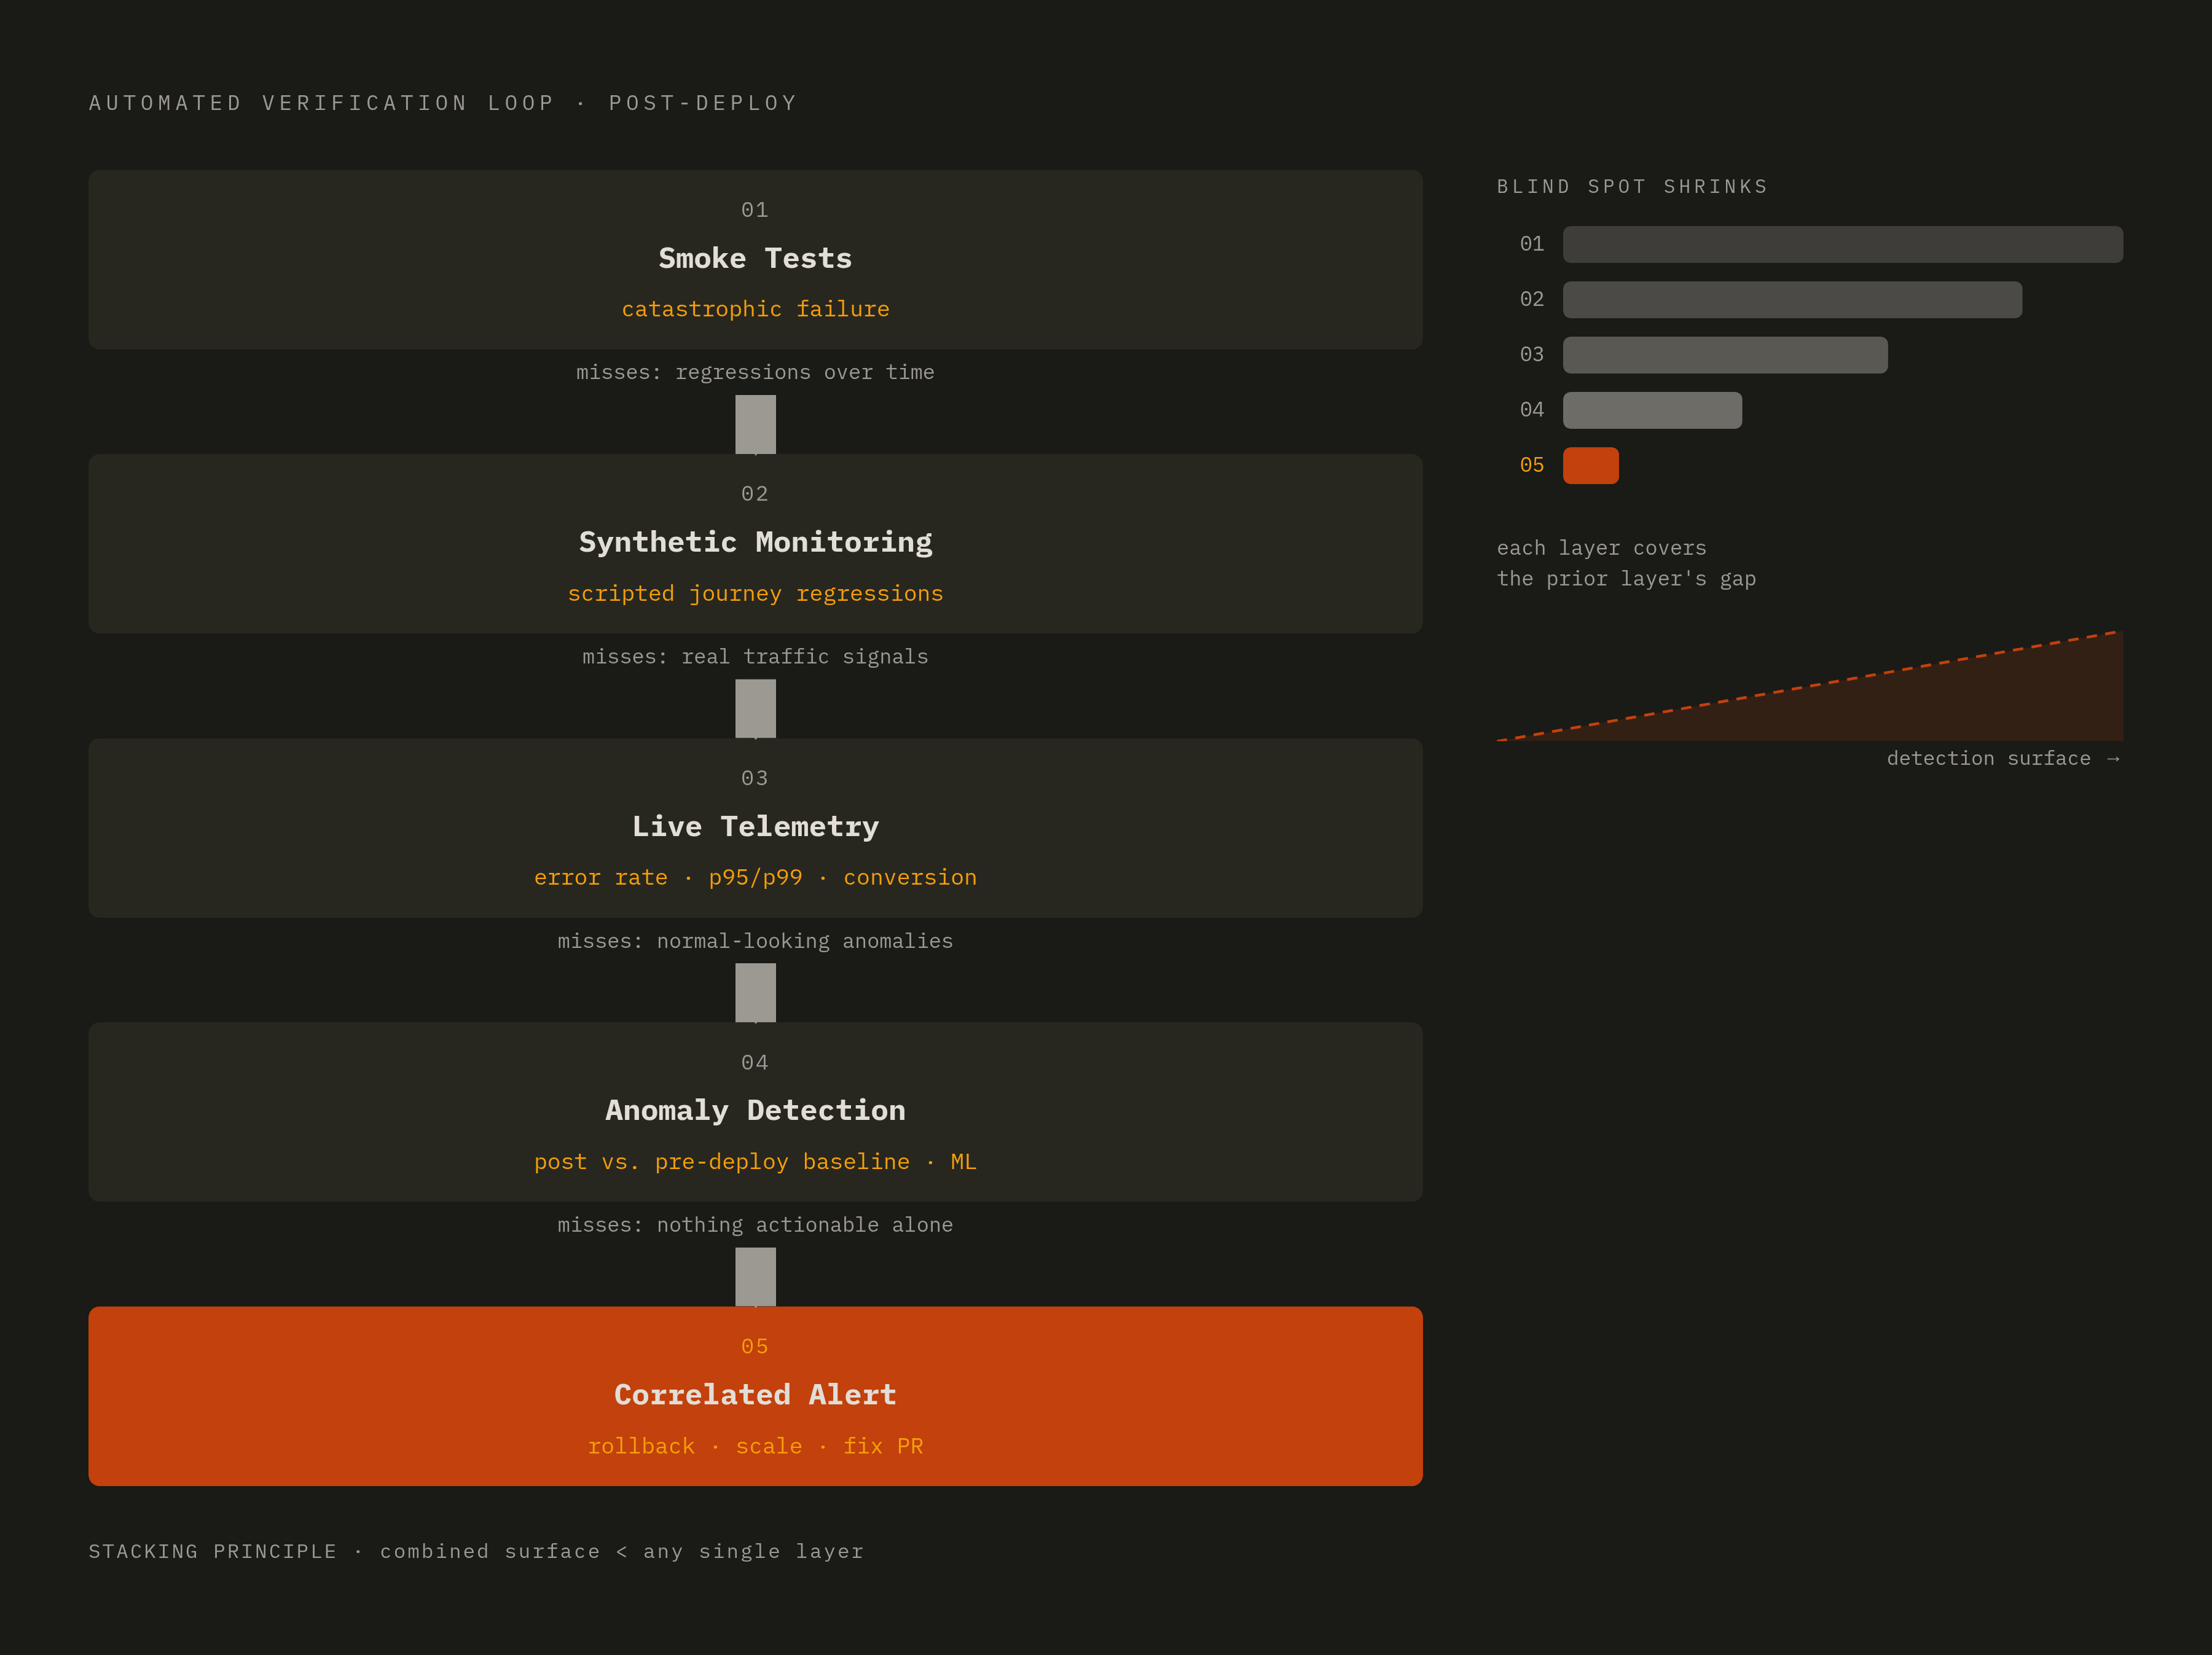Viewport: 2212px width, 1655px height.
Task: Click 'post vs. pre-deploy baseline · ML' text
Action: click(755, 1161)
